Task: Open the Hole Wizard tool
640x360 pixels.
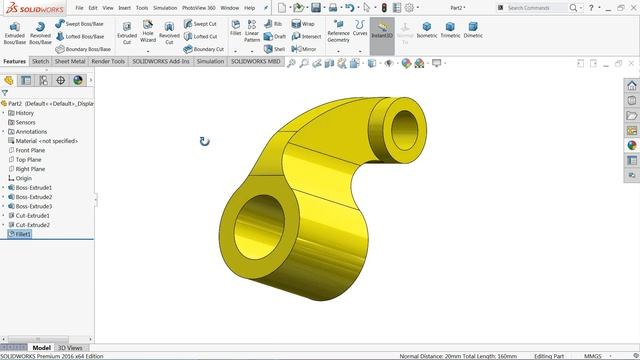Action: [148, 31]
